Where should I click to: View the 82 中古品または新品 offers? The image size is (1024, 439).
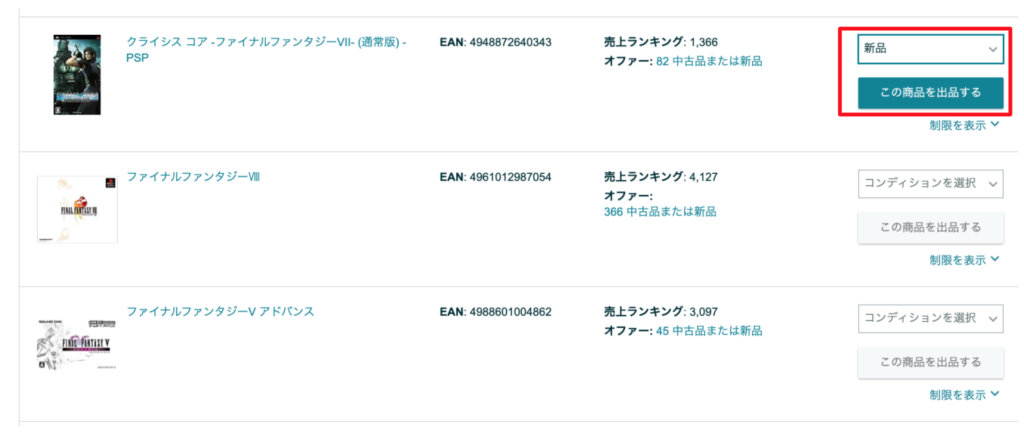click(709, 61)
